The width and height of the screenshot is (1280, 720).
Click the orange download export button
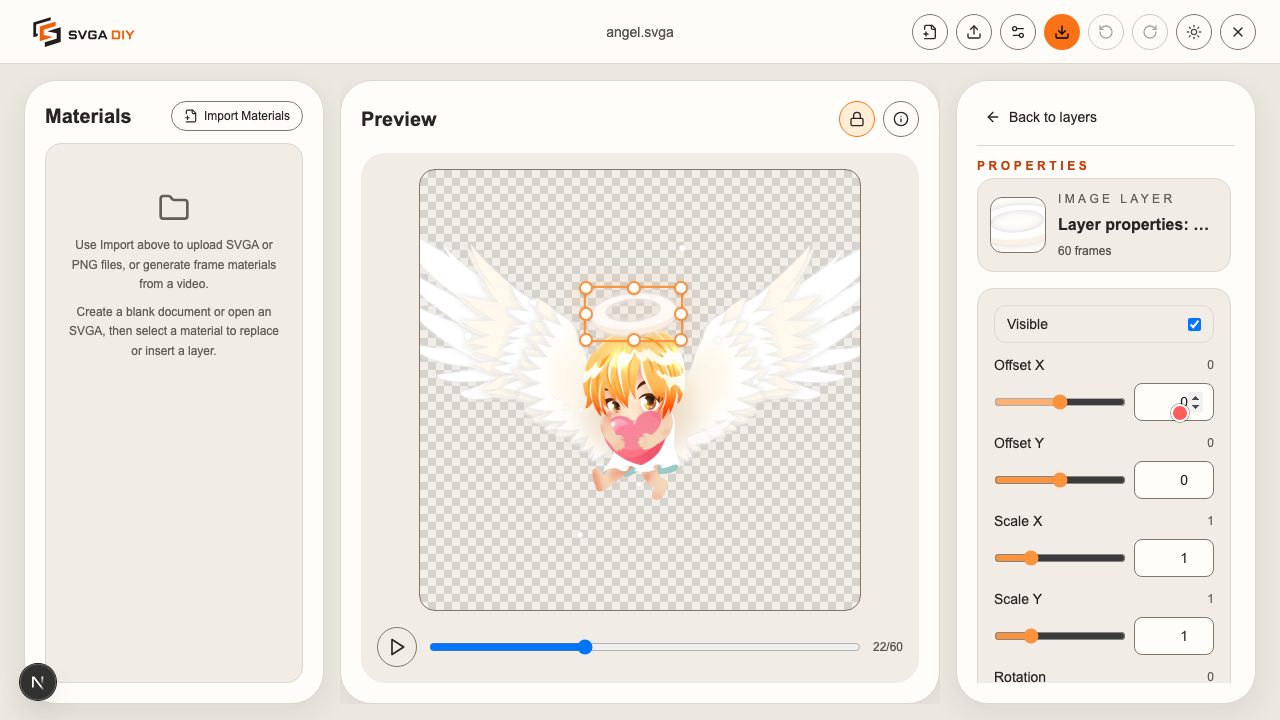(x=1062, y=32)
